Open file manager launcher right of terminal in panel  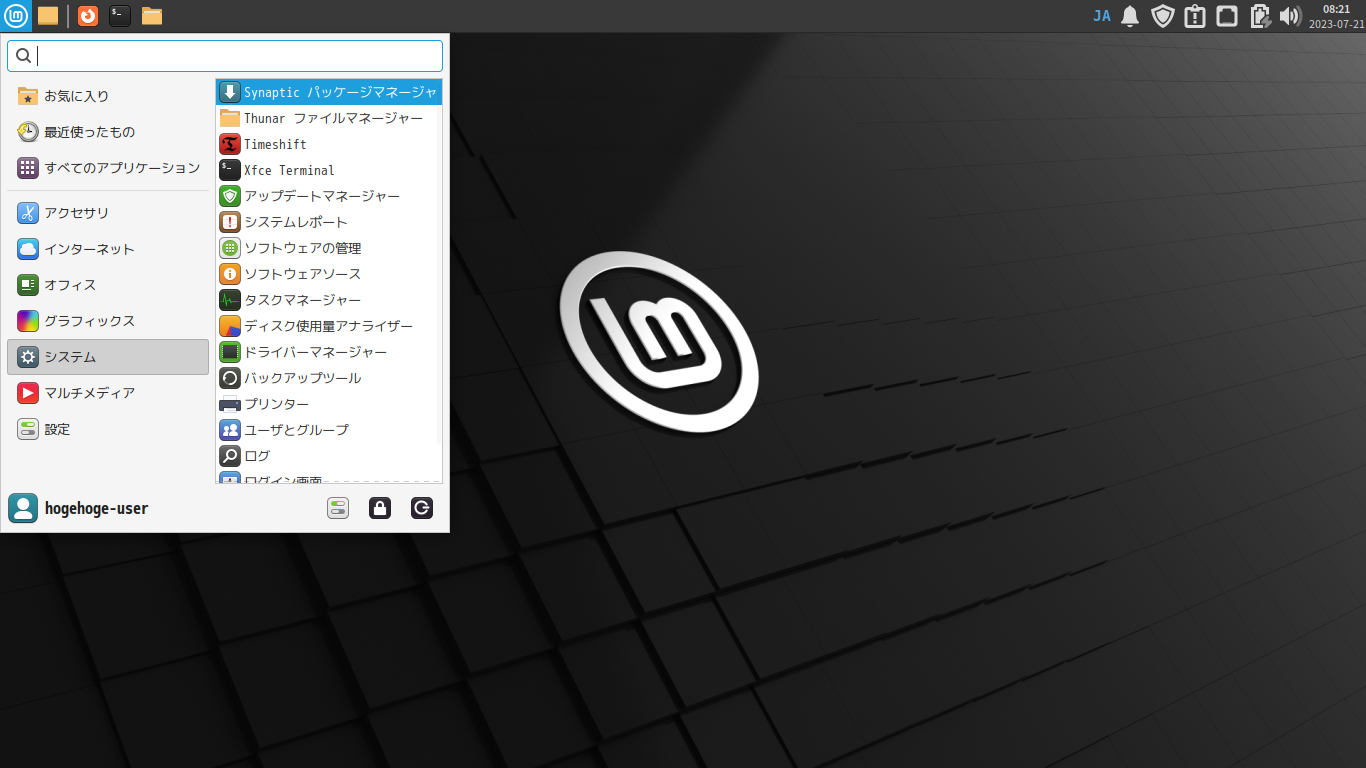(152, 16)
